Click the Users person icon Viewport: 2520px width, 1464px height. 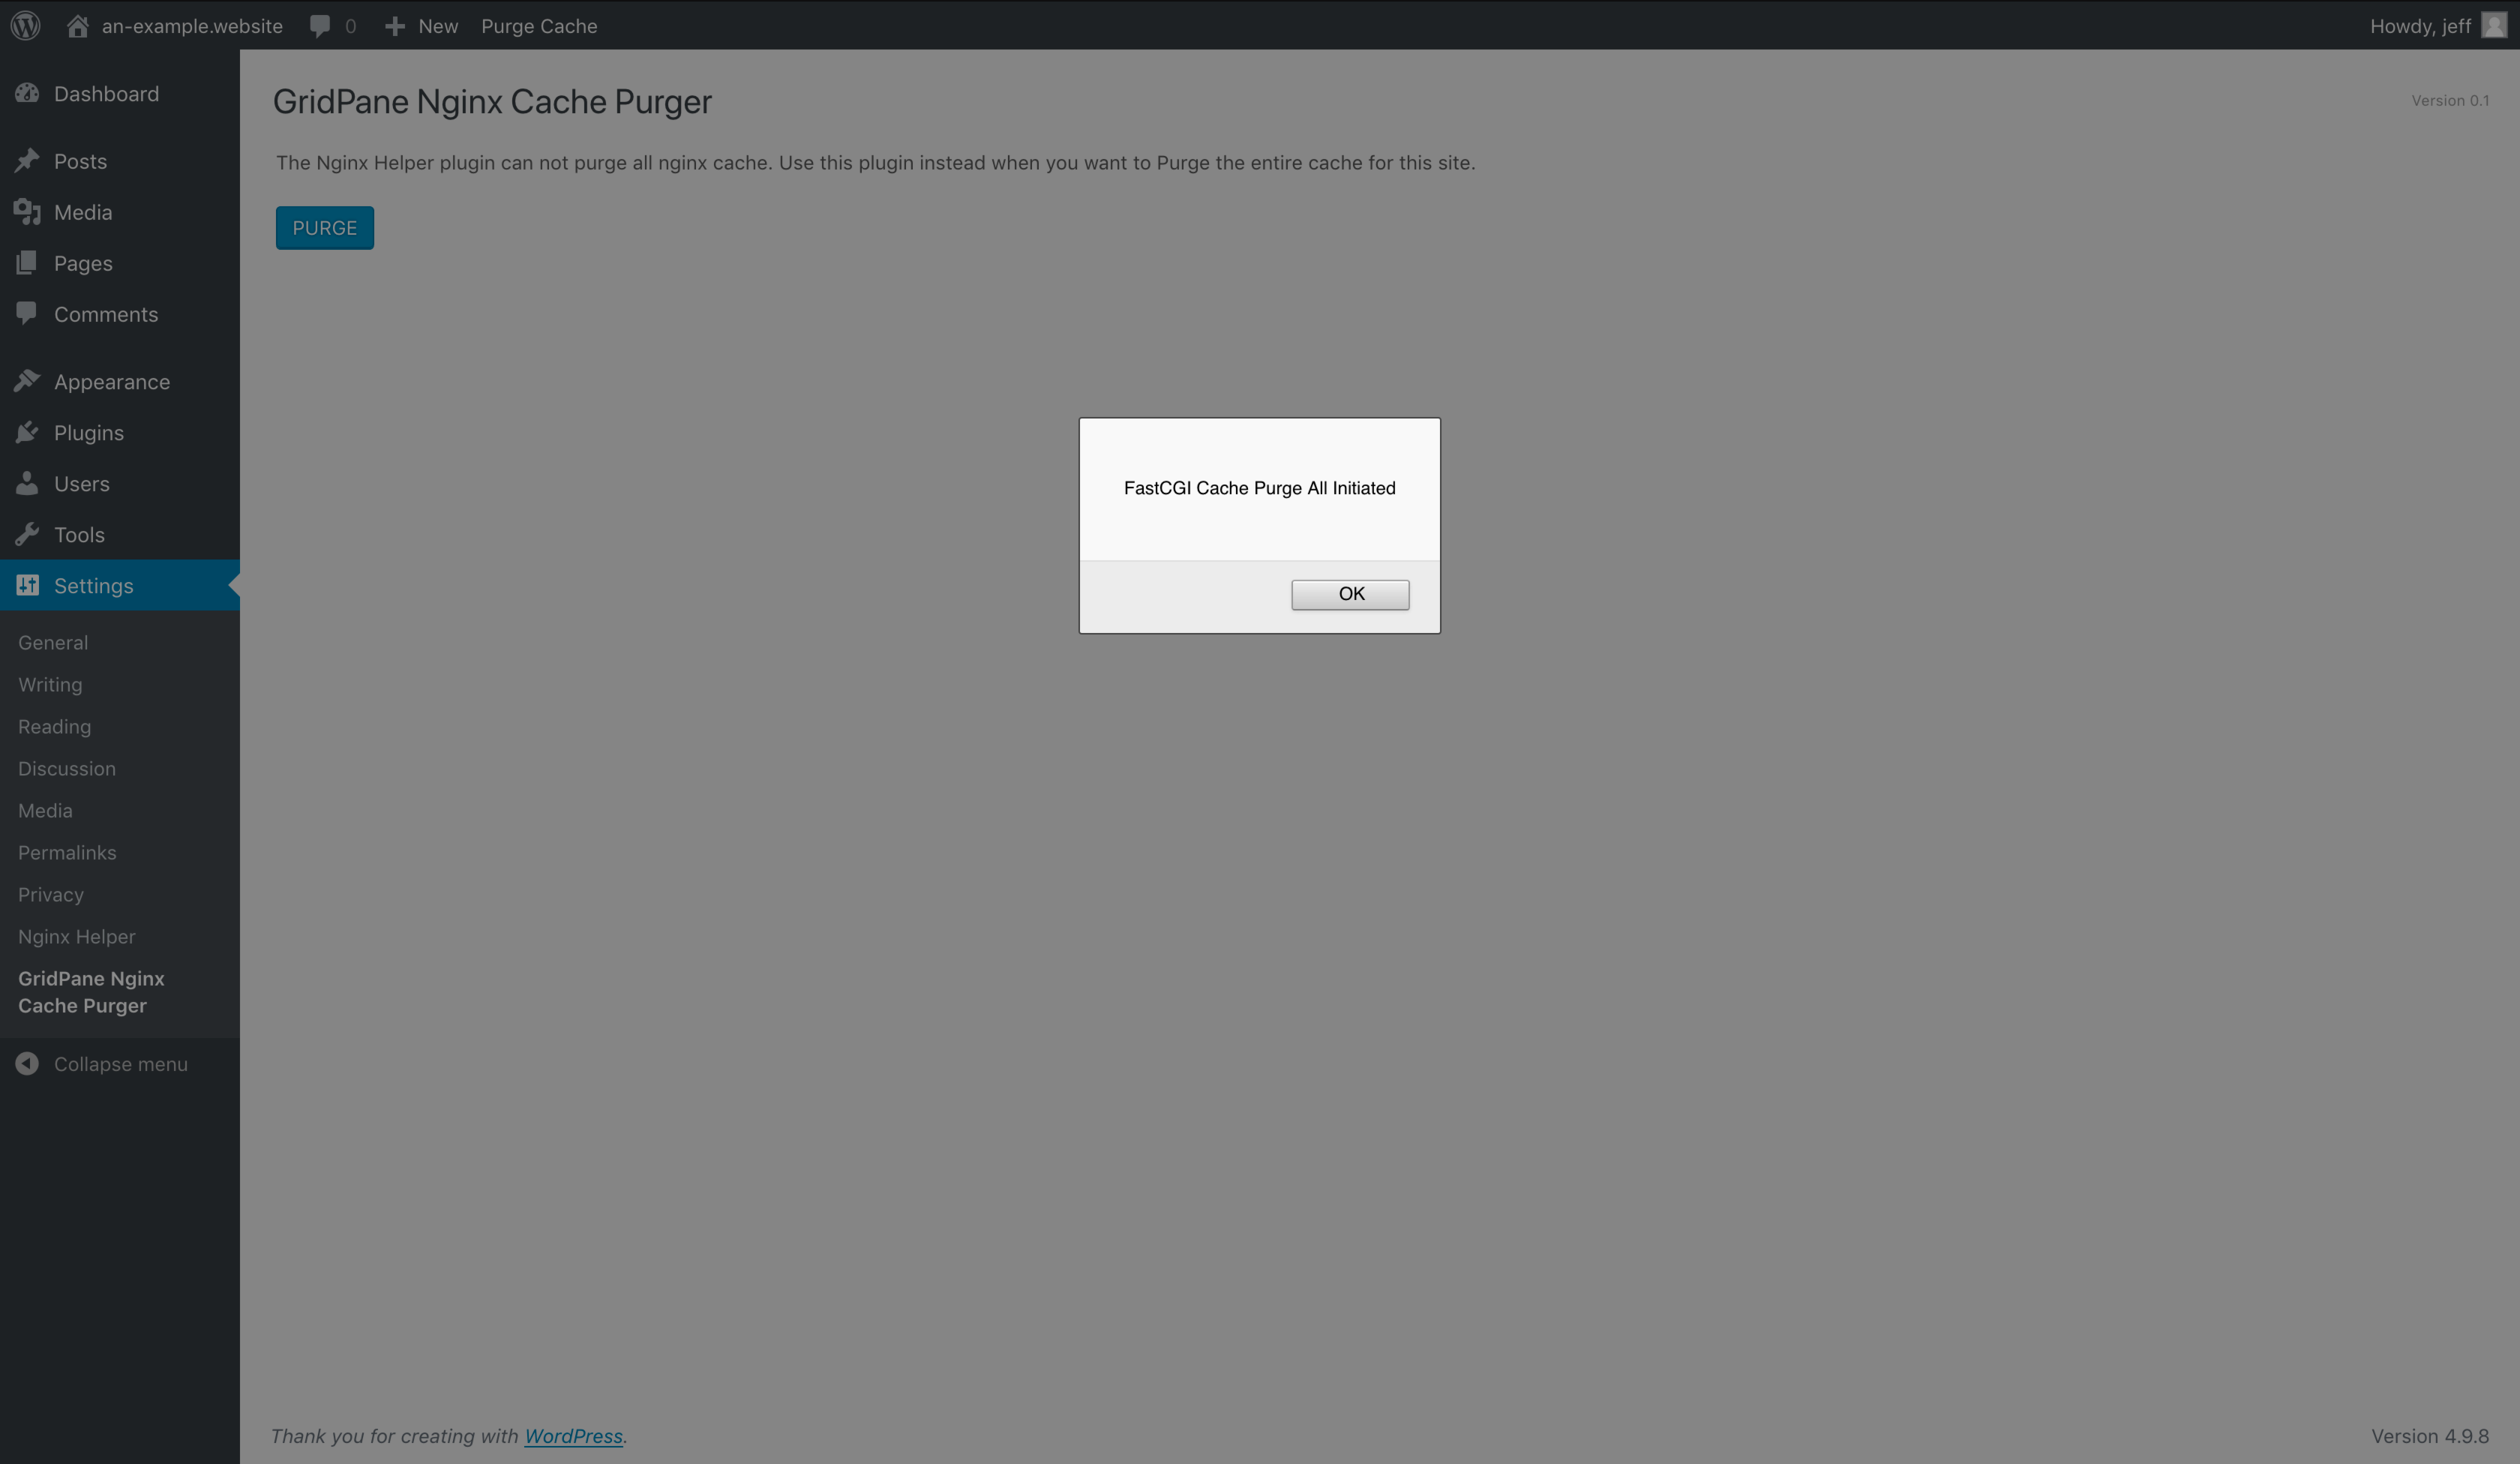(27, 483)
